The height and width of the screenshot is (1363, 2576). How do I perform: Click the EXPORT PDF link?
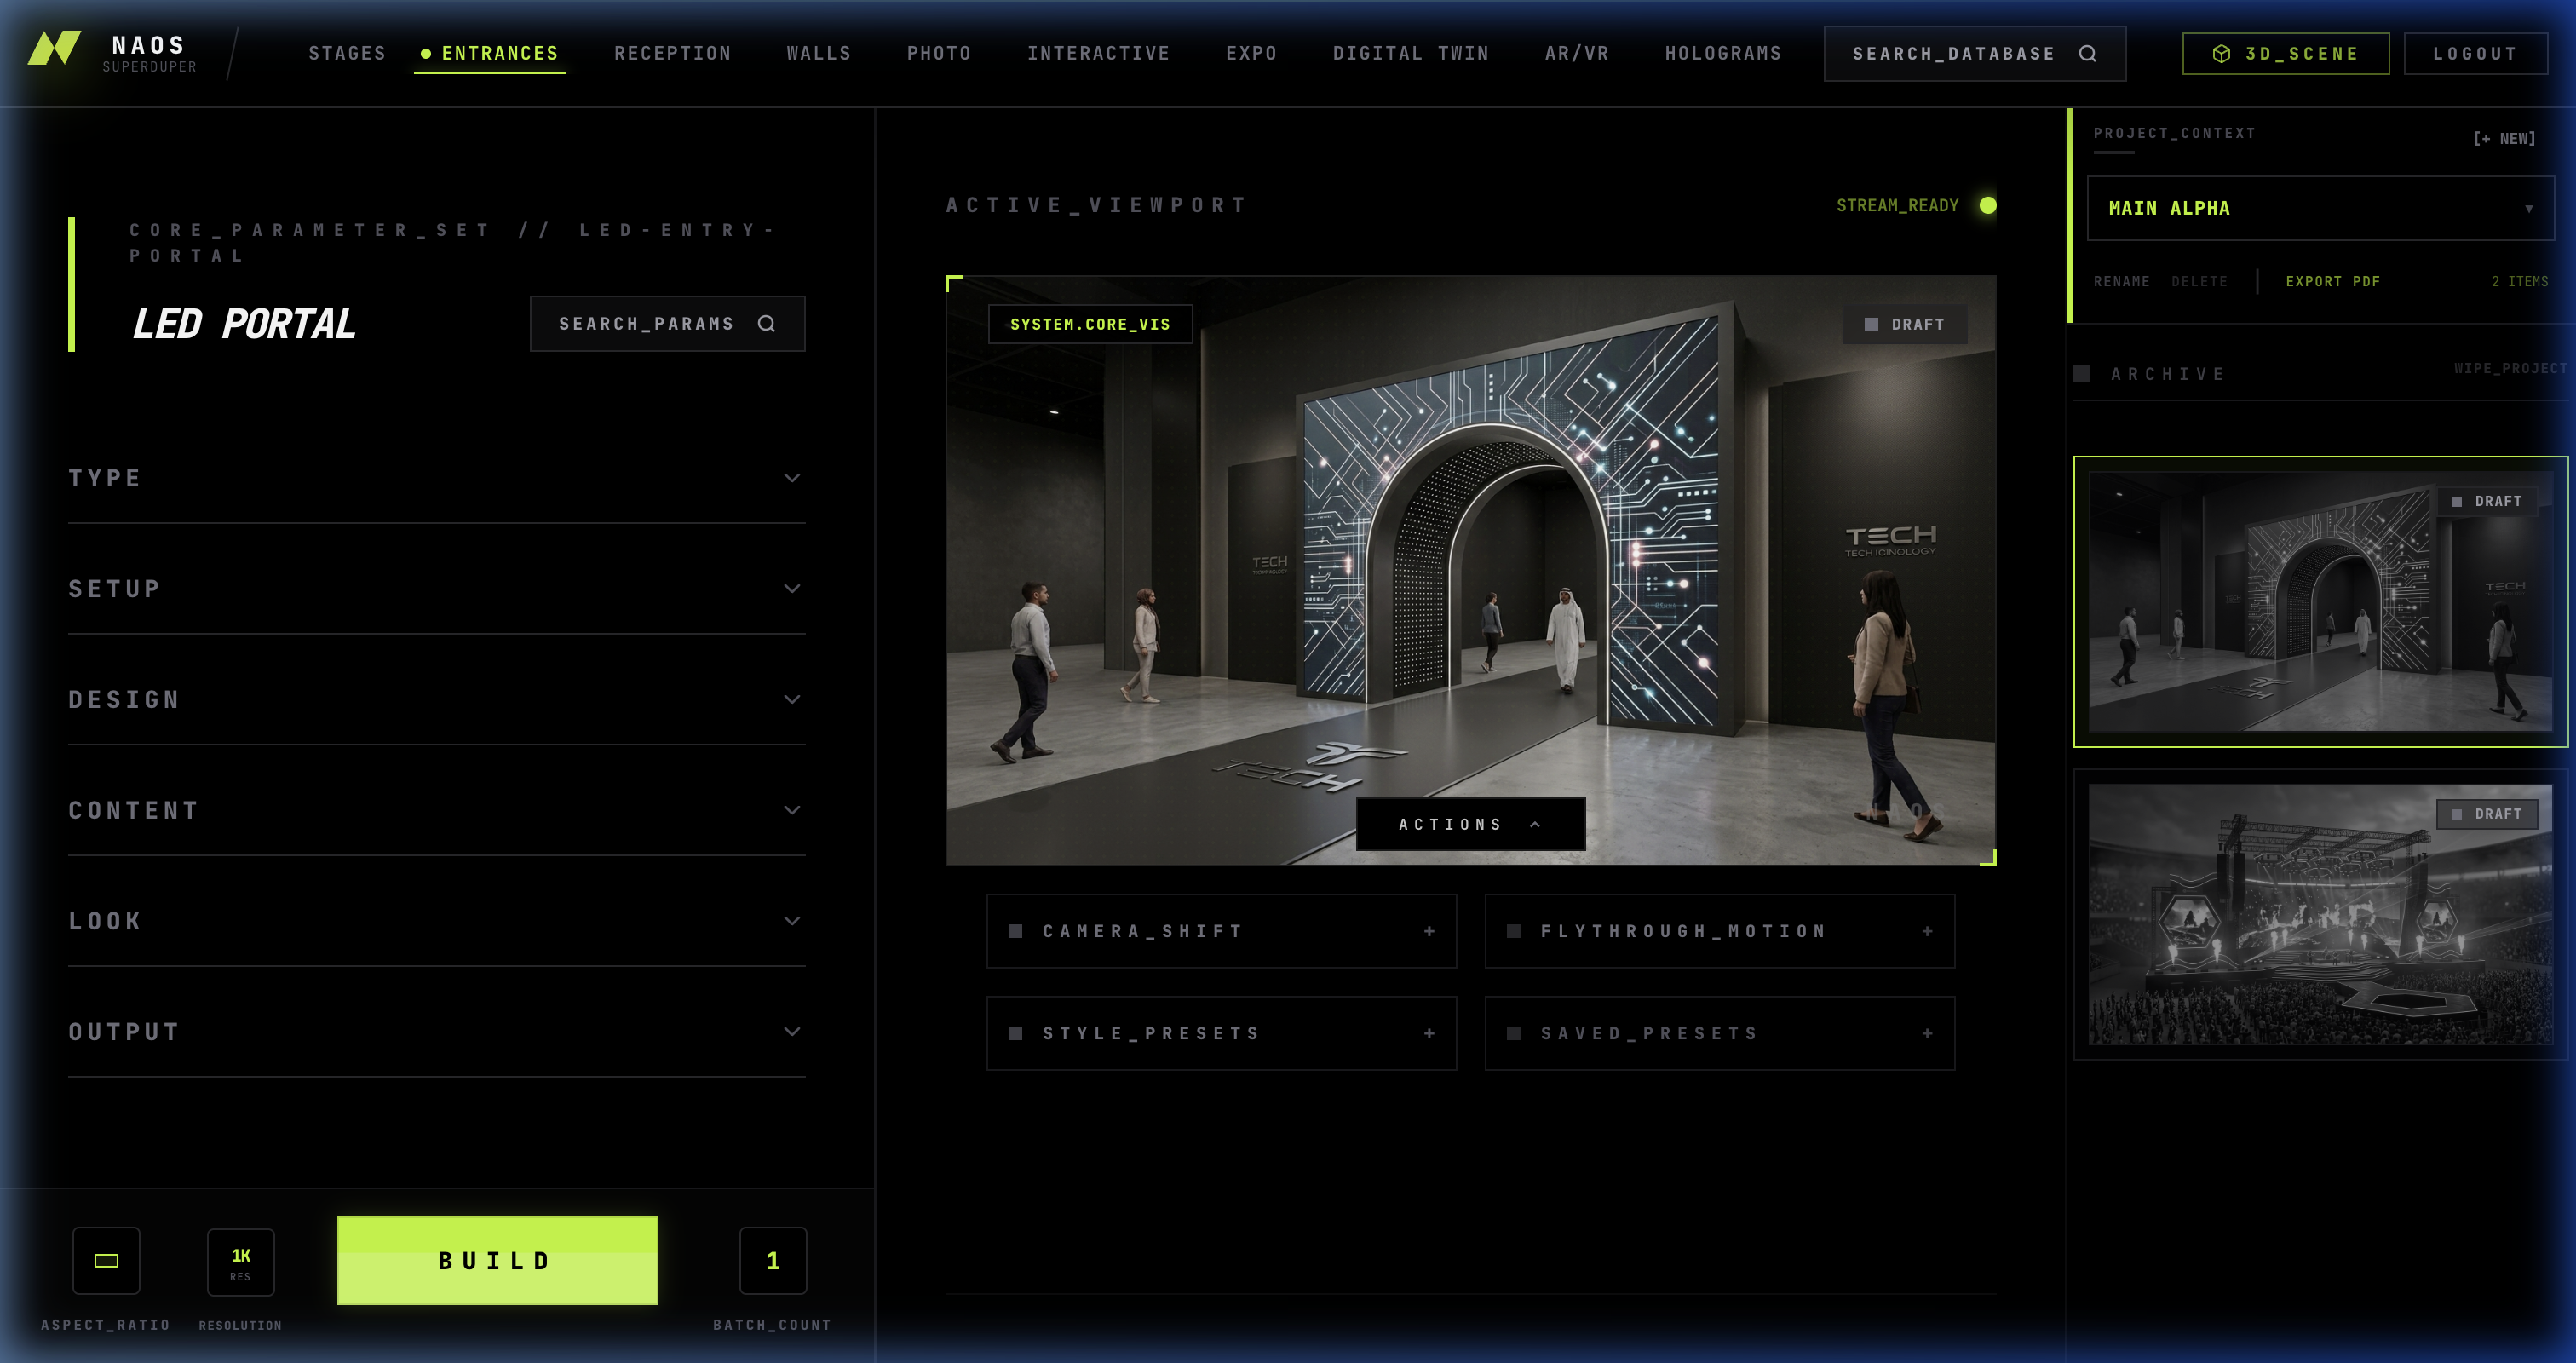pyautogui.click(x=2333, y=281)
